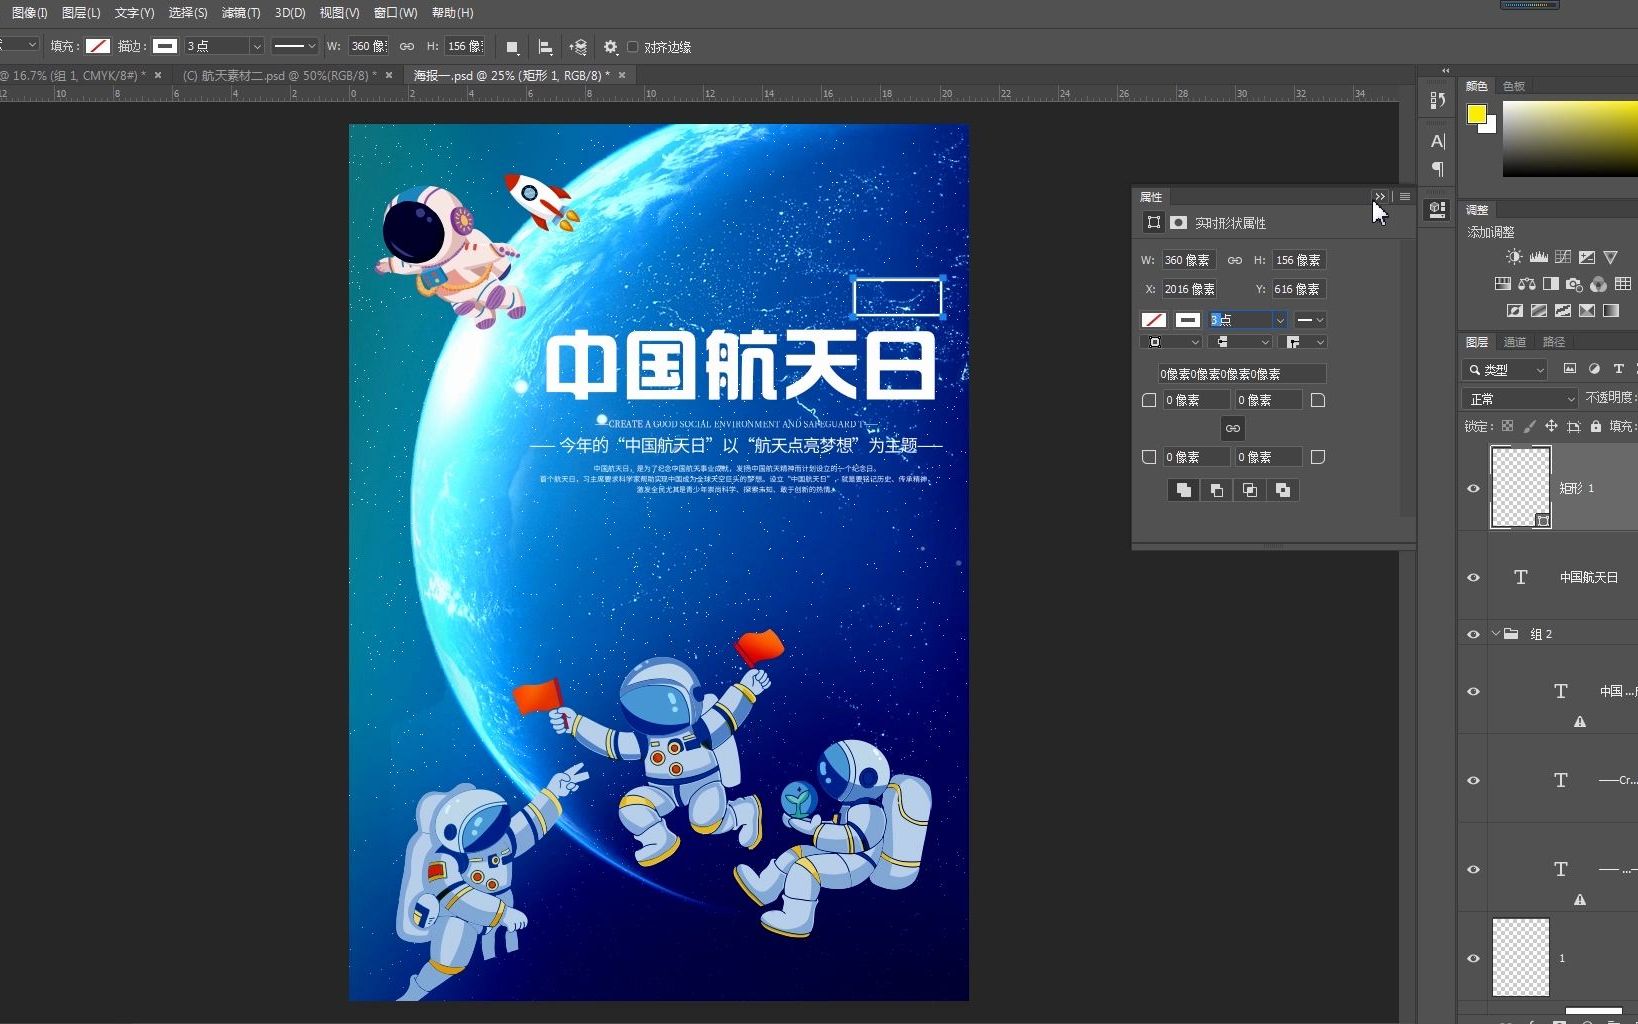Add a Black & White adjustment
The width and height of the screenshot is (1638, 1024).
[1550, 284]
